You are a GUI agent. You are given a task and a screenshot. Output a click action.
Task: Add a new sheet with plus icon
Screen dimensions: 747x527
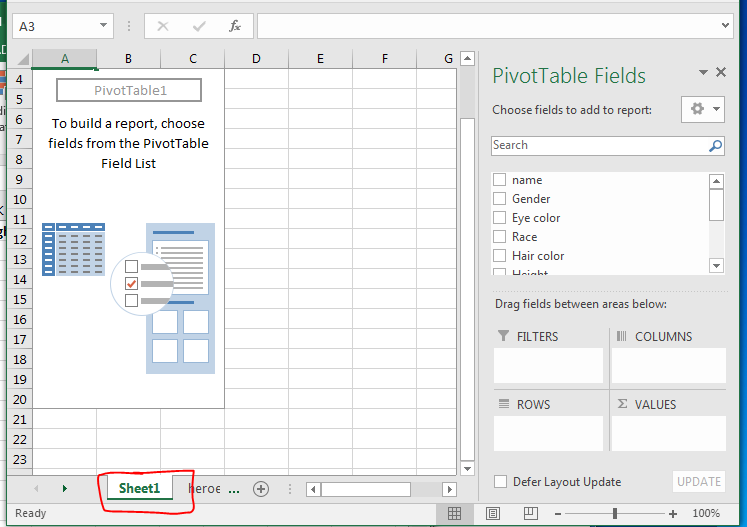click(261, 489)
